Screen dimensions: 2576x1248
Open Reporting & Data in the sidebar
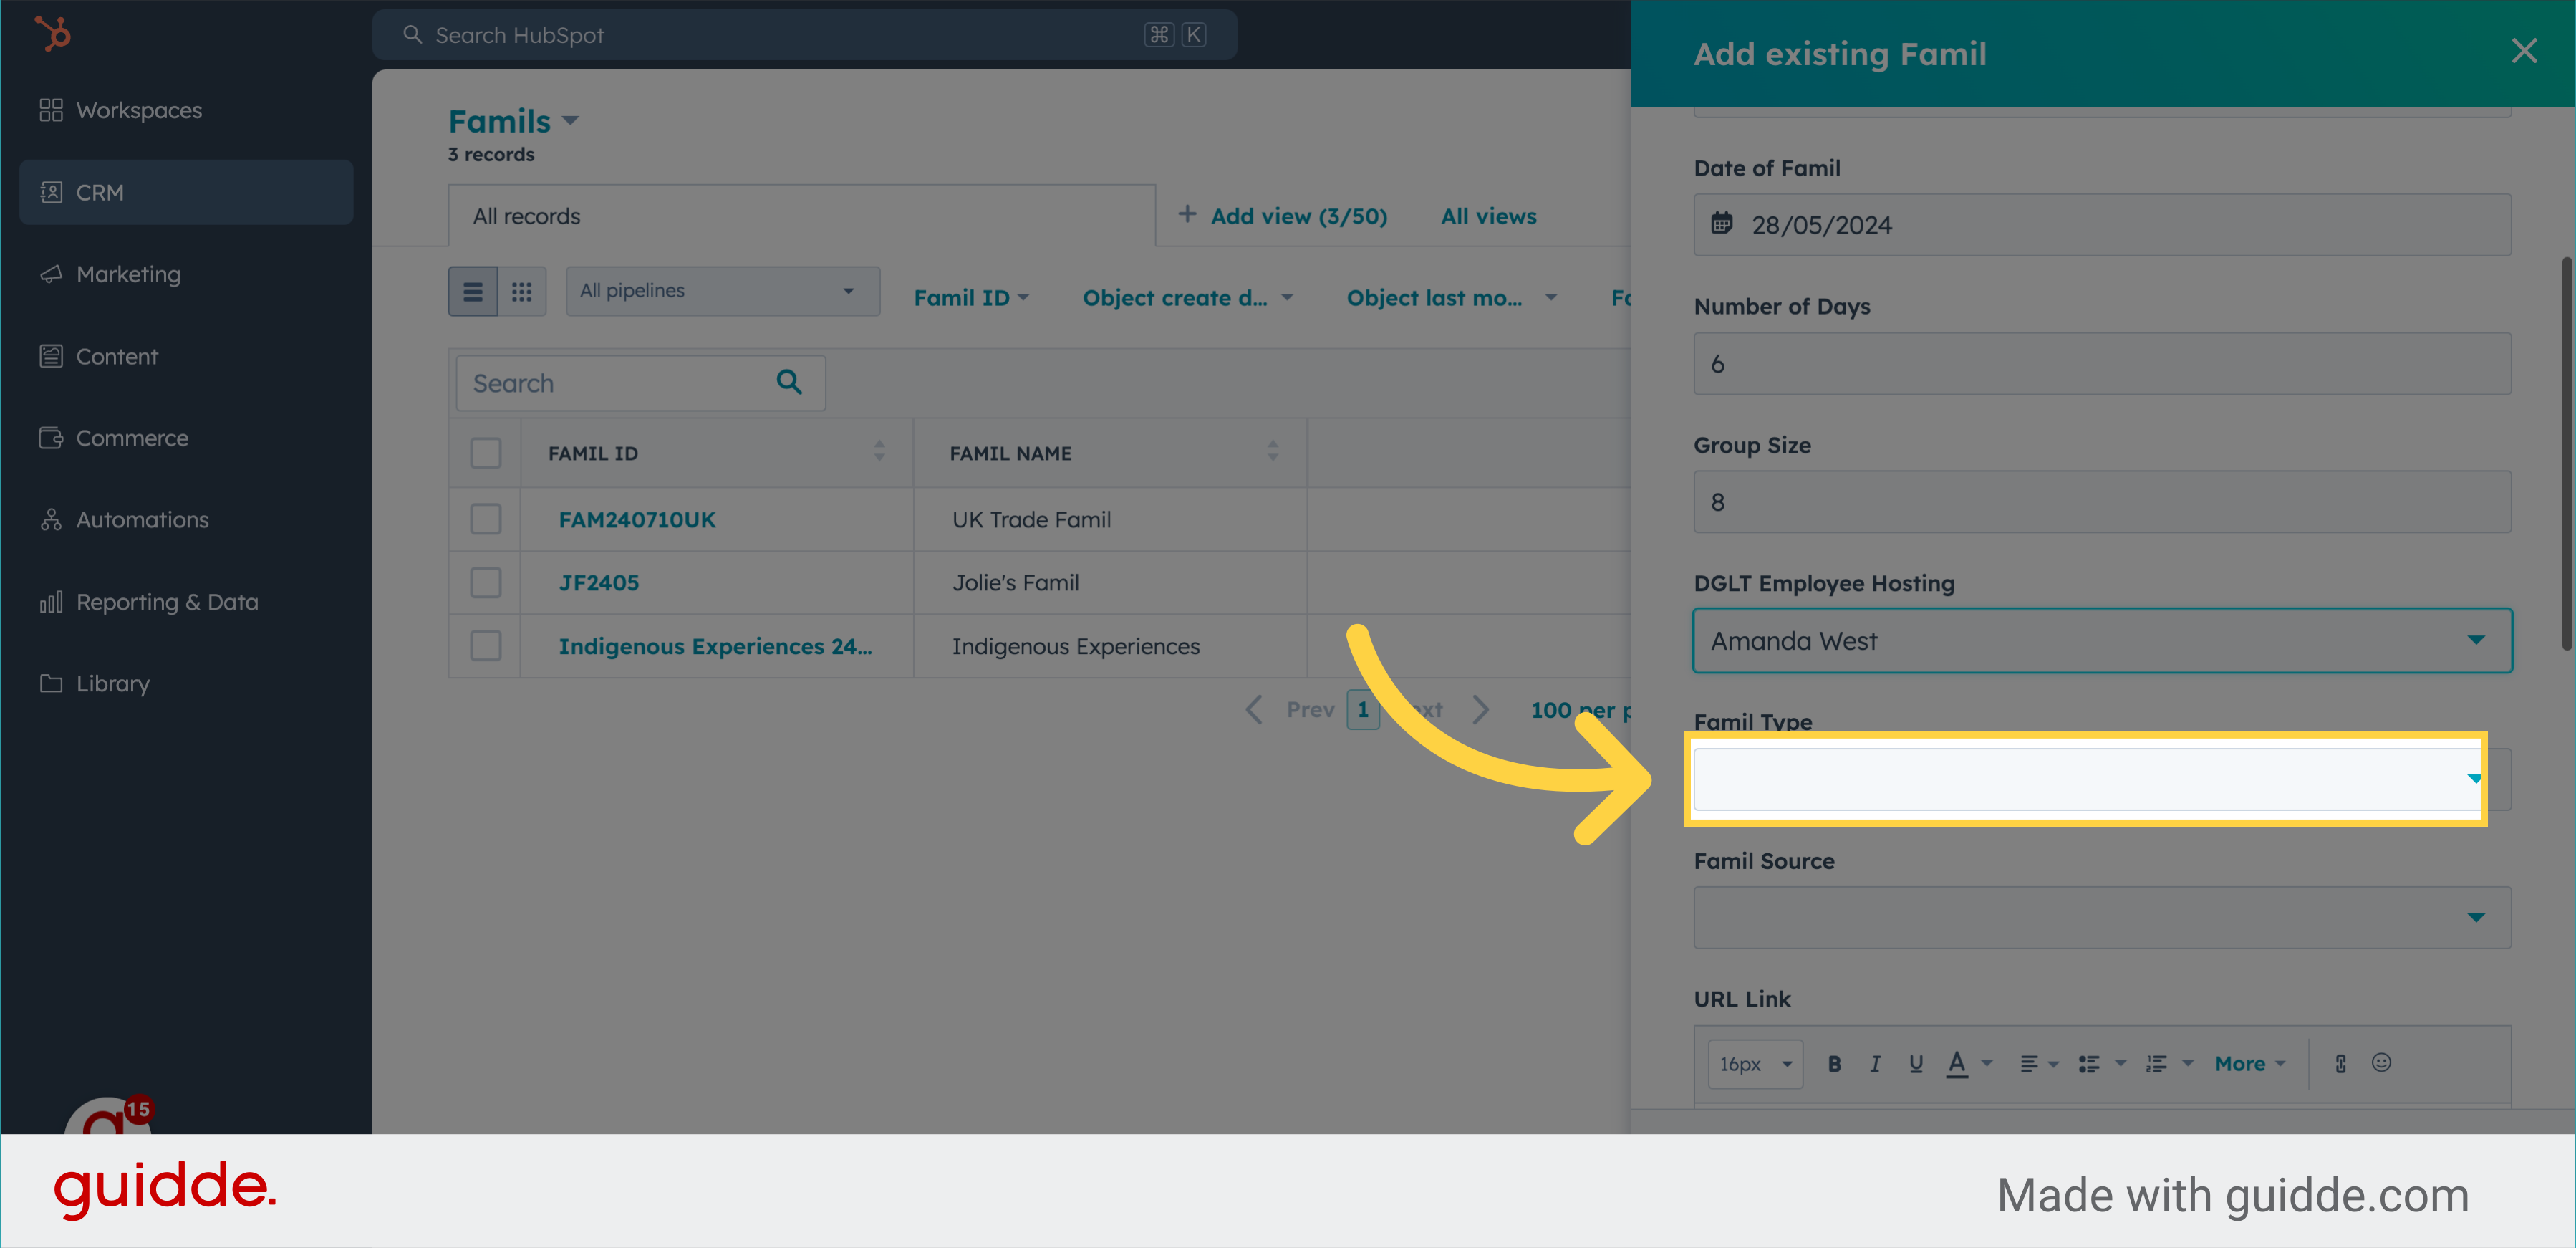coord(167,602)
